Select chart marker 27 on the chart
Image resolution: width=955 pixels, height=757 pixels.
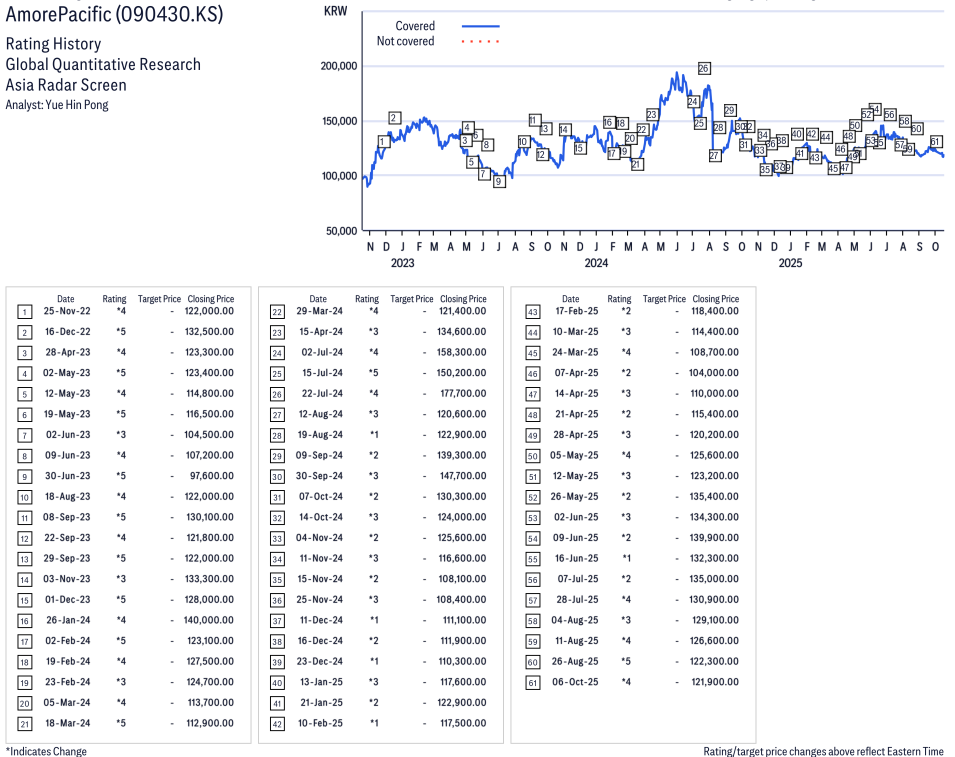714,156
